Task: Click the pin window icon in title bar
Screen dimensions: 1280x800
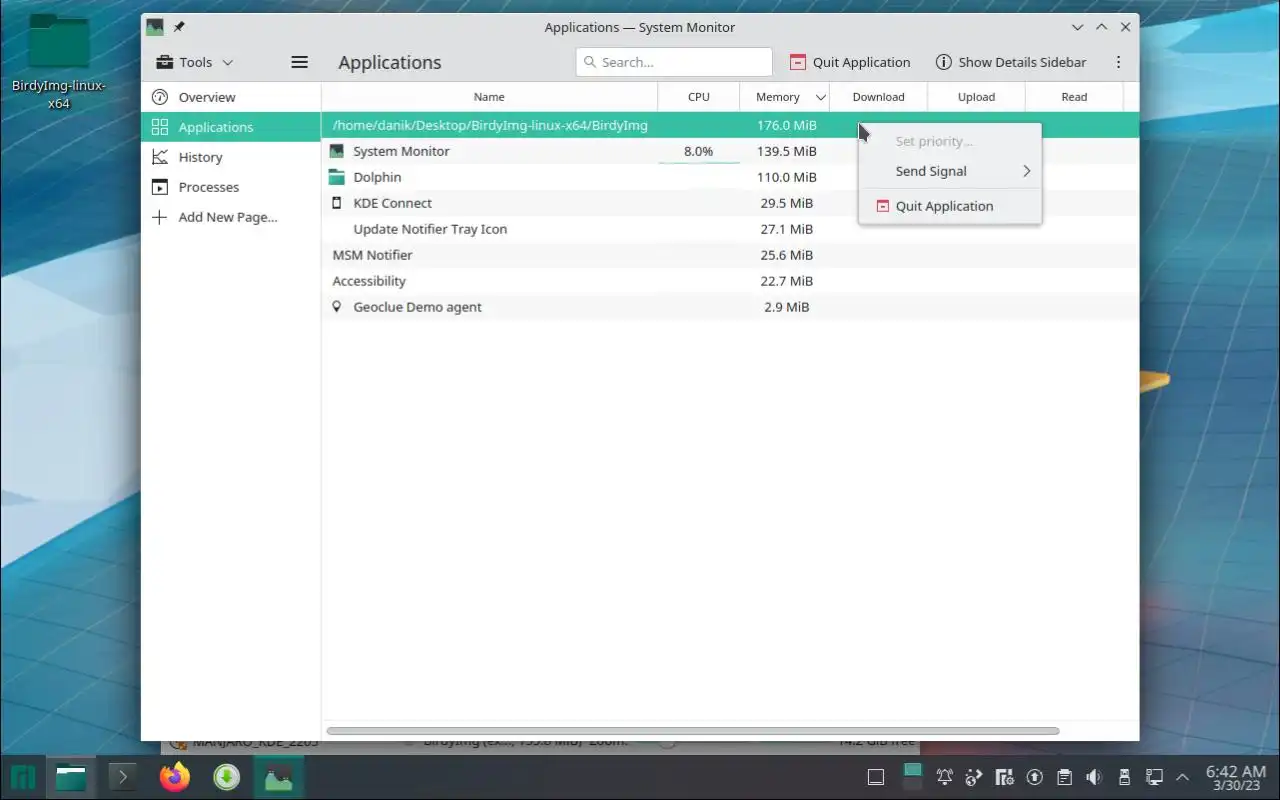Action: (x=179, y=27)
